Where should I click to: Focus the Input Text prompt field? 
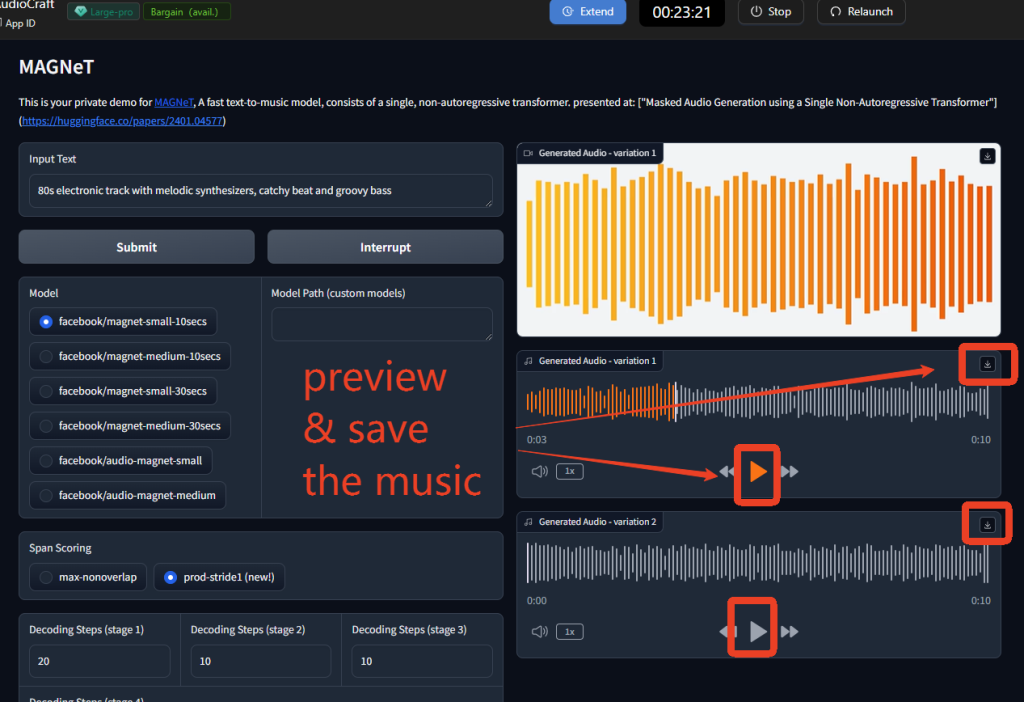point(260,190)
